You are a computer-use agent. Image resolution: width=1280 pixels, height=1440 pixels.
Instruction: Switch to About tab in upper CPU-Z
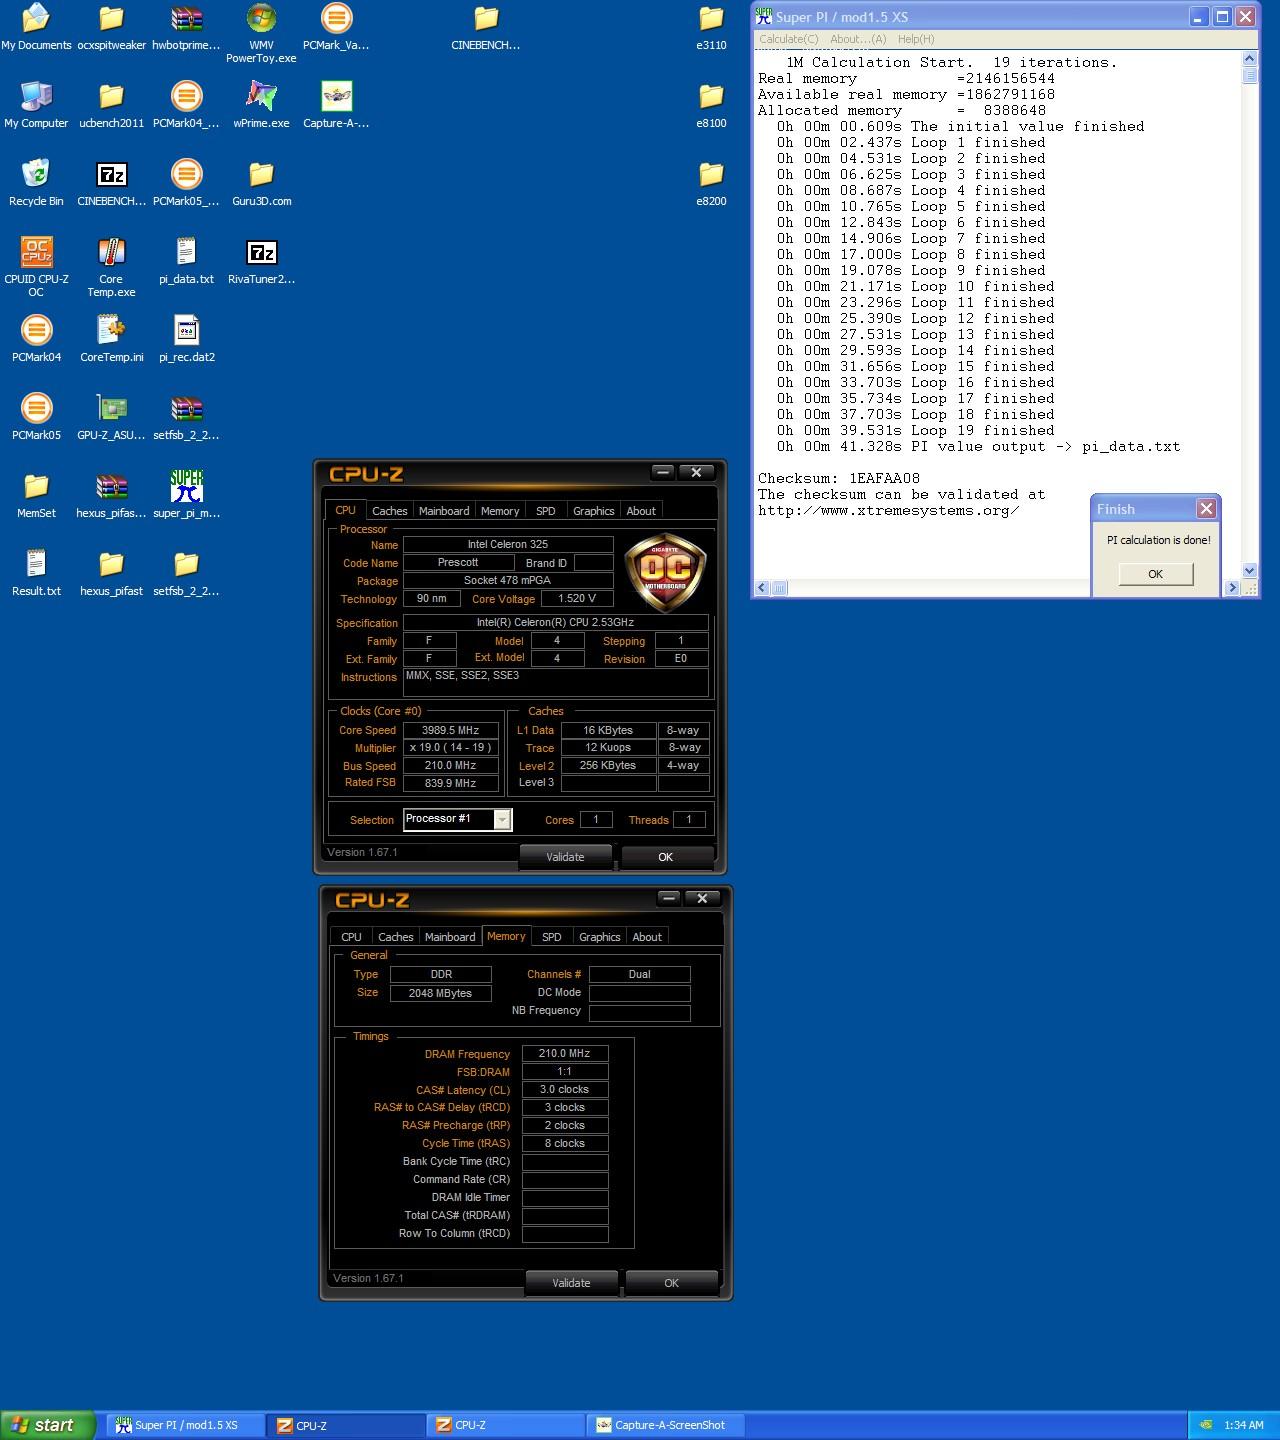641,511
